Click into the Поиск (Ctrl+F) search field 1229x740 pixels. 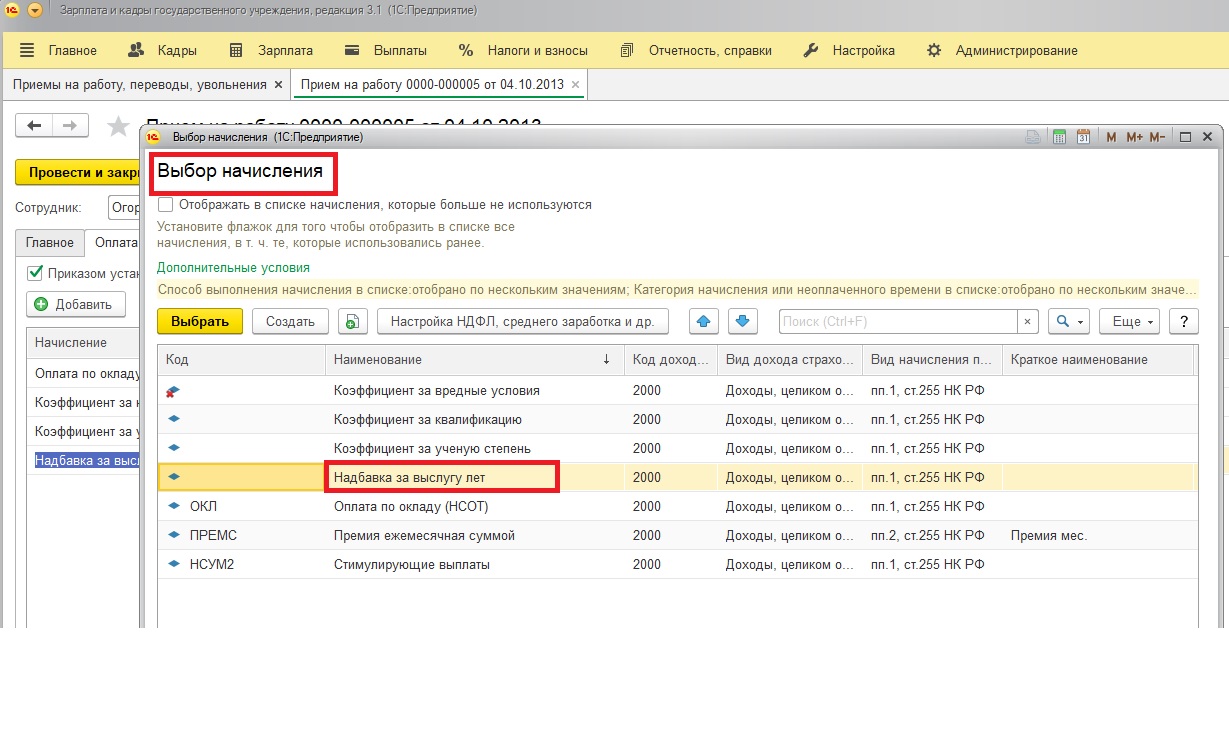click(899, 321)
